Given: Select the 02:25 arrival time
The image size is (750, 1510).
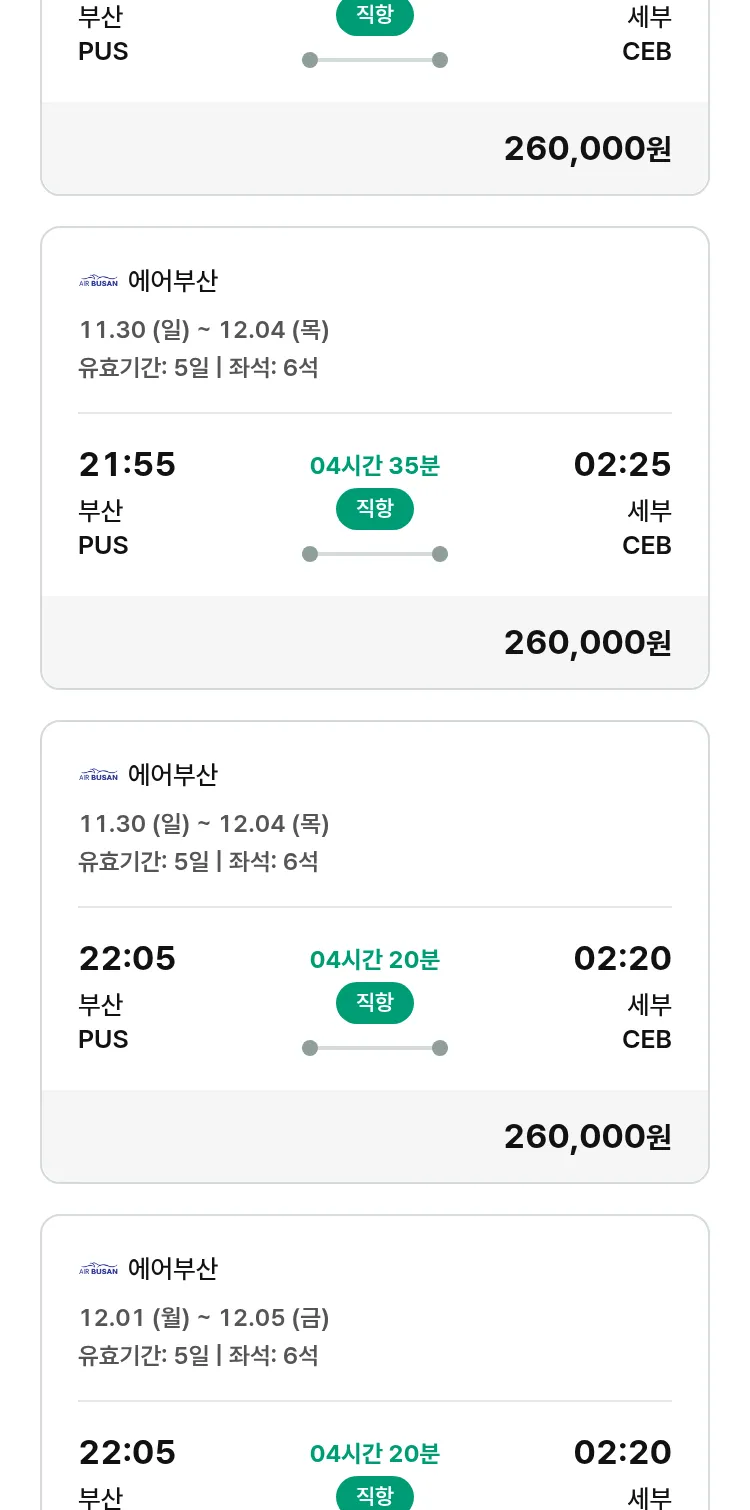Looking at the screenshot, I should [x=622, y=465].
